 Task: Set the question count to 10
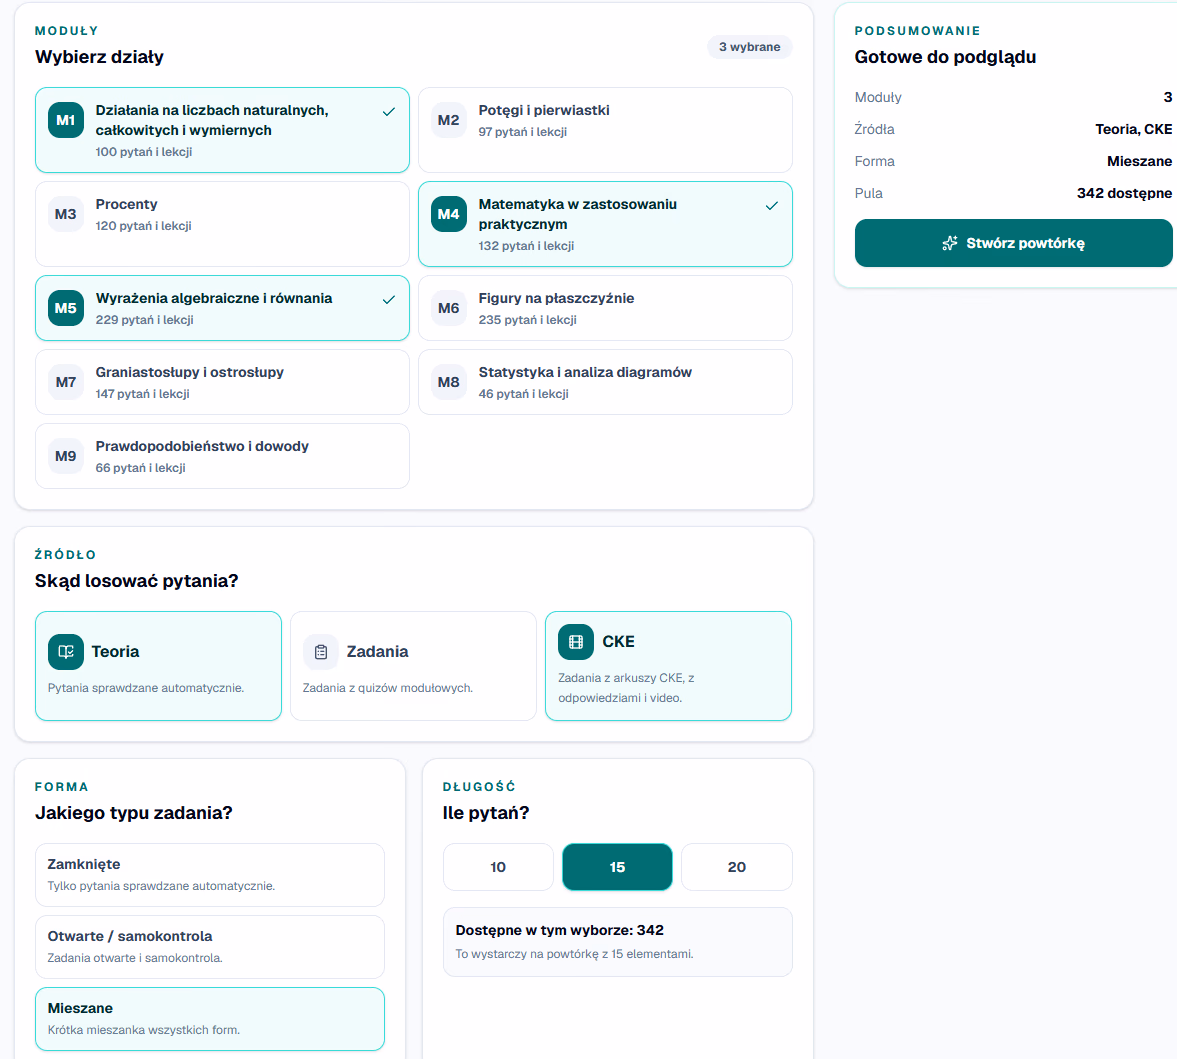(x=498, y=867)
